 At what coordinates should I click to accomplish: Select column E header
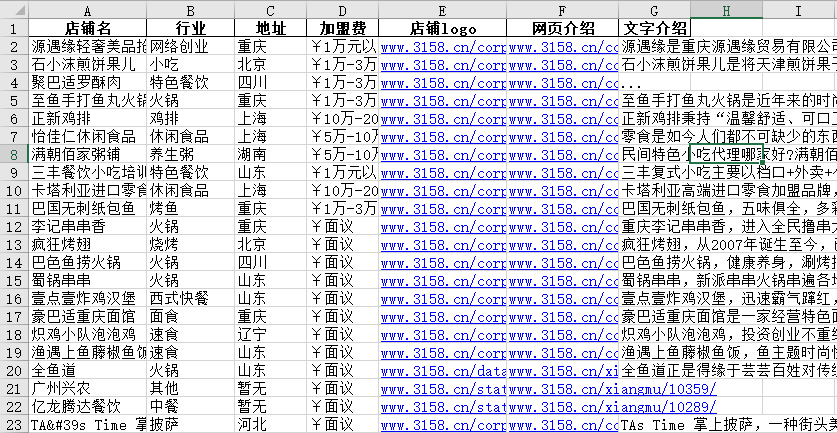click(443, 10)
